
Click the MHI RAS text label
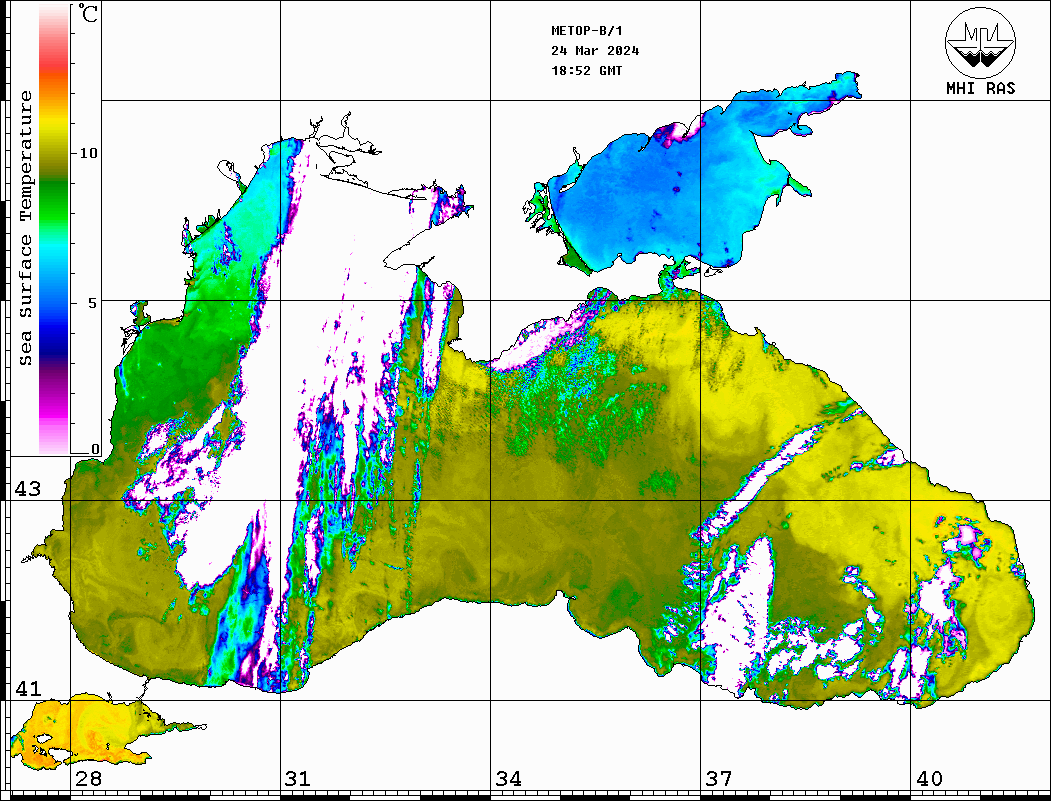(980, 88)
